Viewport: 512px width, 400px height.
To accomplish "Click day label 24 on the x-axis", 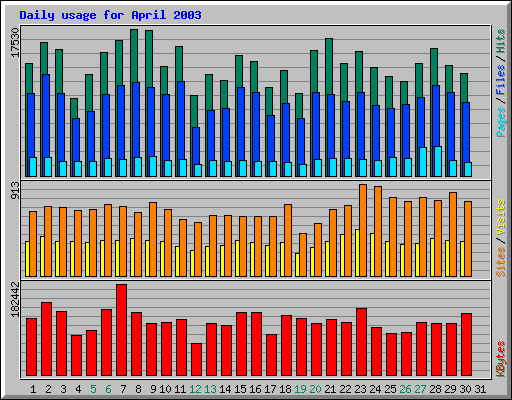I will click(375, 389).
